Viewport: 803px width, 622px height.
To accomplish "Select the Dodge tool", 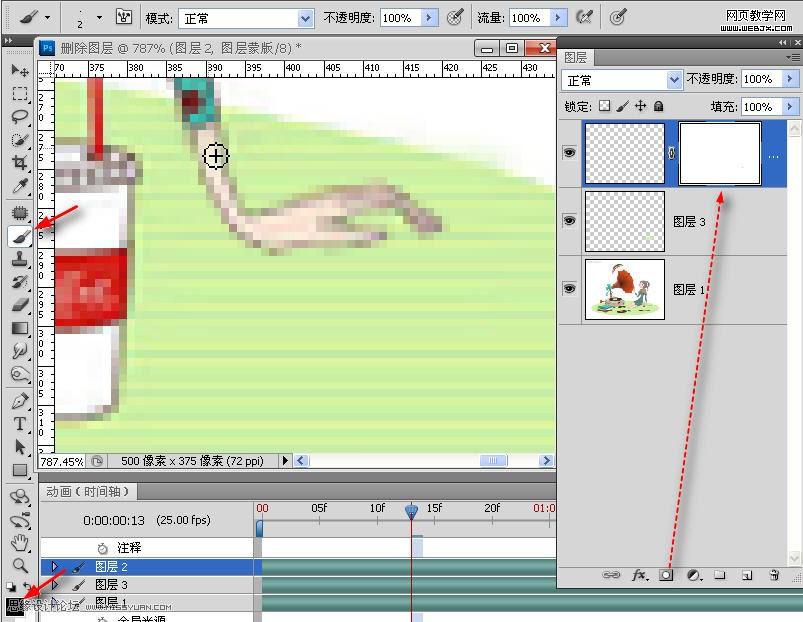I will 19,374.
